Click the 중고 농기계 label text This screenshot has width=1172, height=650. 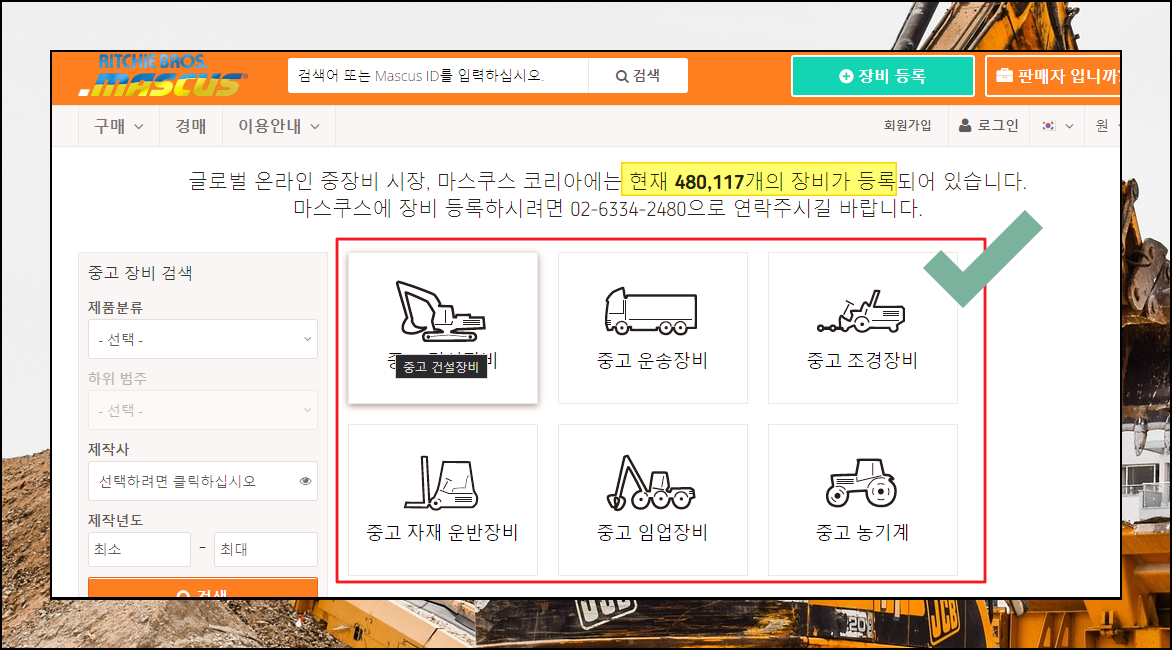(862, 533)
